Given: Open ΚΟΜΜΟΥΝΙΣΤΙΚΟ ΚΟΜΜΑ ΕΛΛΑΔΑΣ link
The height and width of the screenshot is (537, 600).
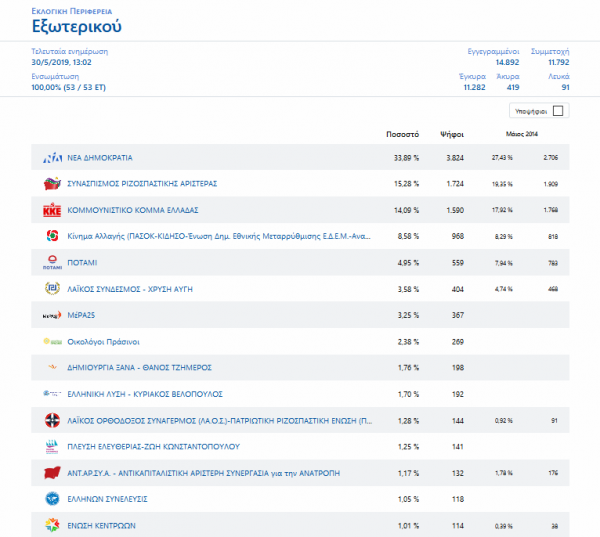Looking at the screenshot, I should [x=133, y=210].
